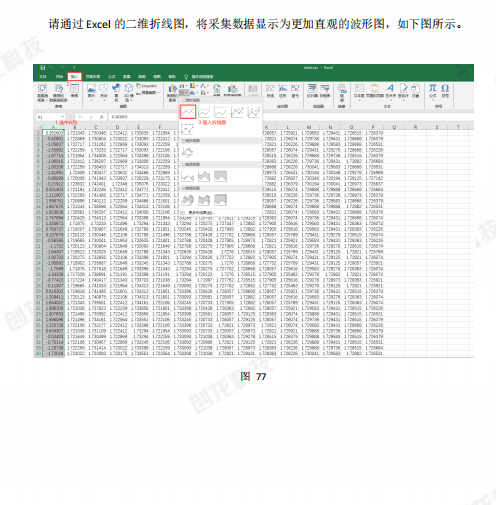This screenshot has width=496, height=505.
Task: Click the Tell Me search lightbulb box
Action: tap(199, 77)
